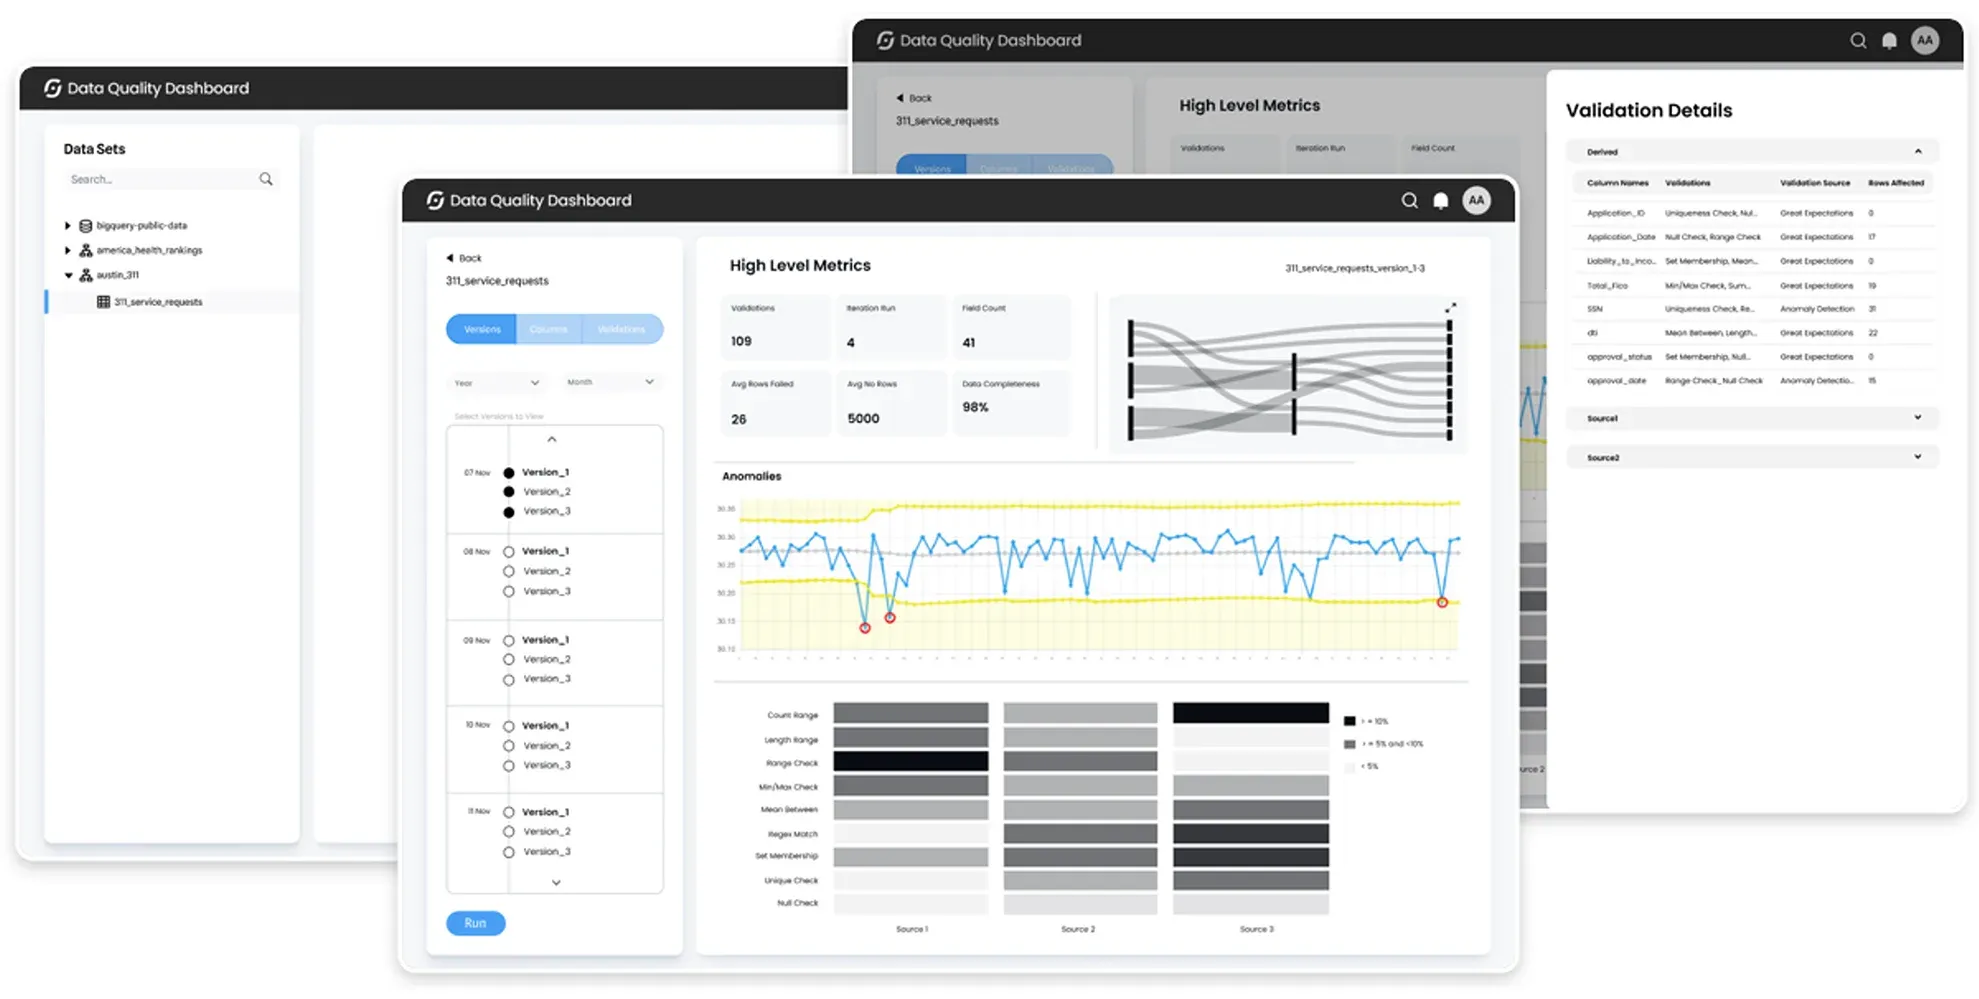
Task: Open notifications bell in front dashboard window
Action: (x=1440, y=201)
